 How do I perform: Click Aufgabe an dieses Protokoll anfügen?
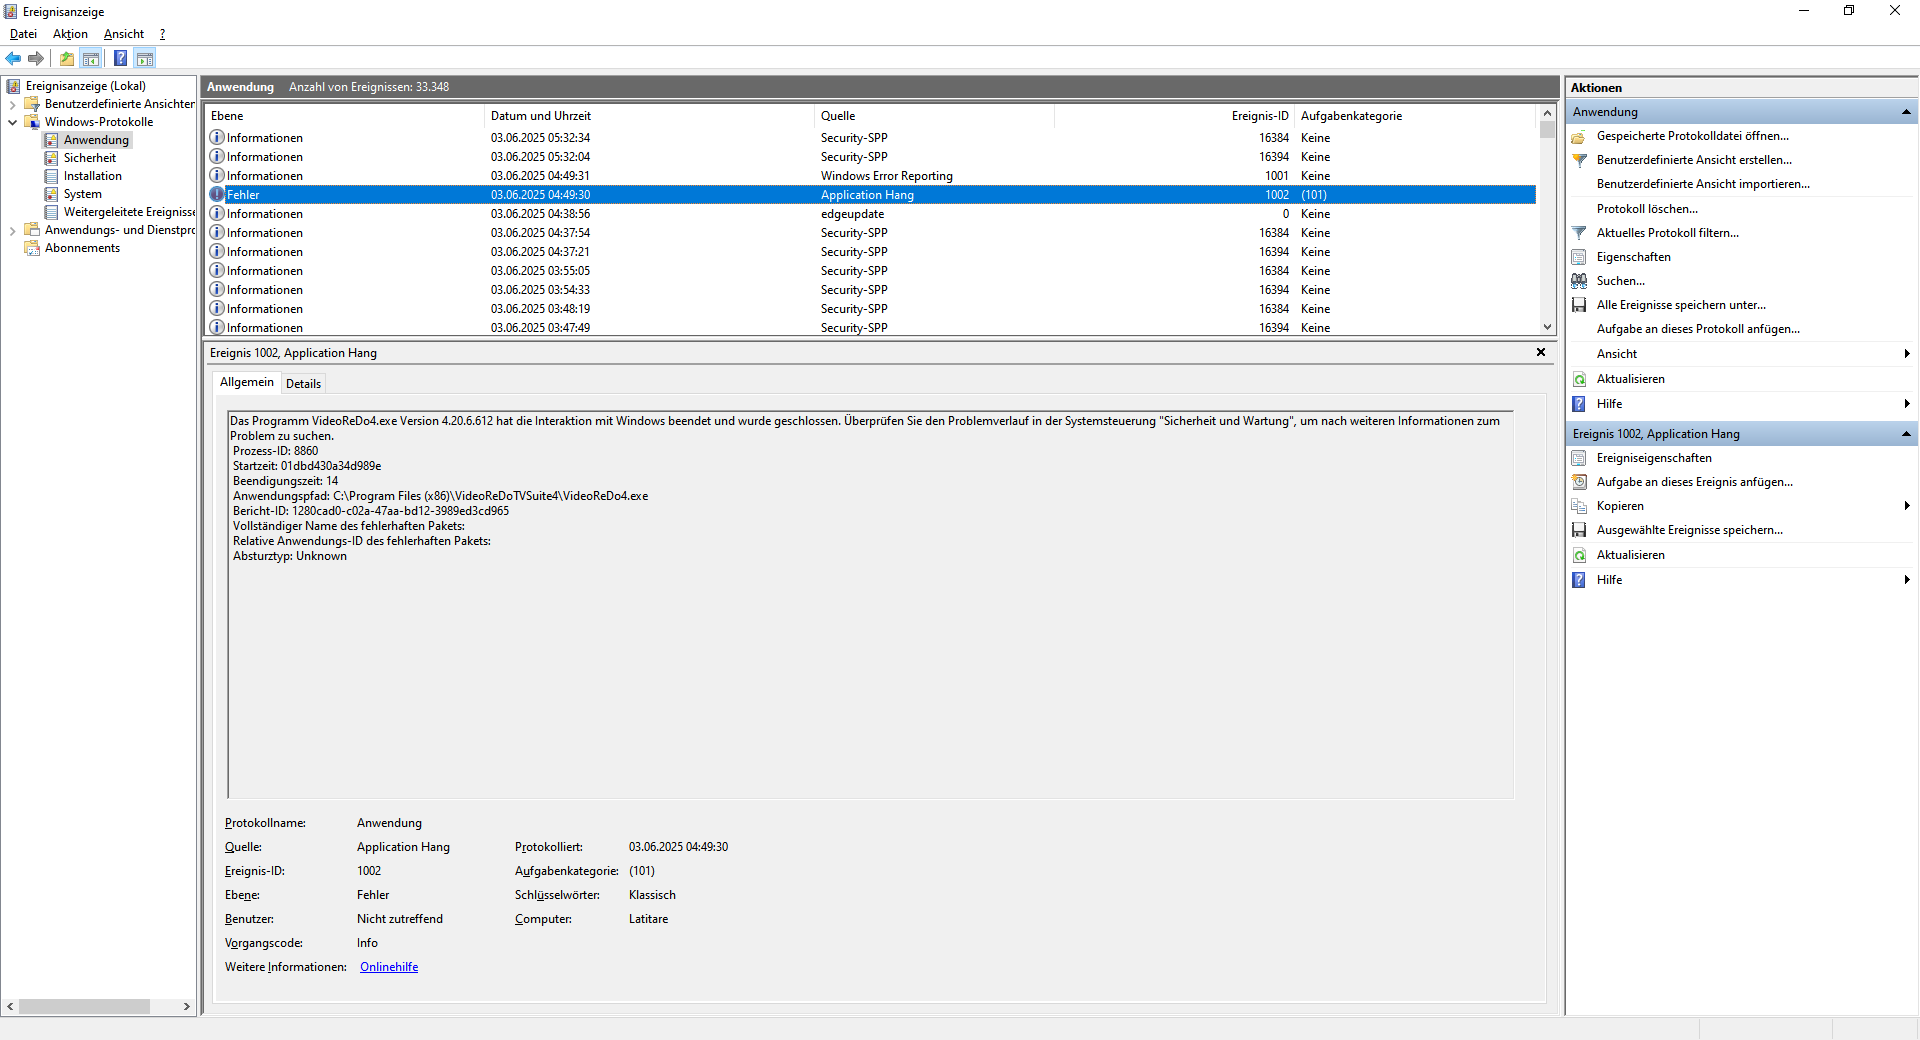(1698, 329)
